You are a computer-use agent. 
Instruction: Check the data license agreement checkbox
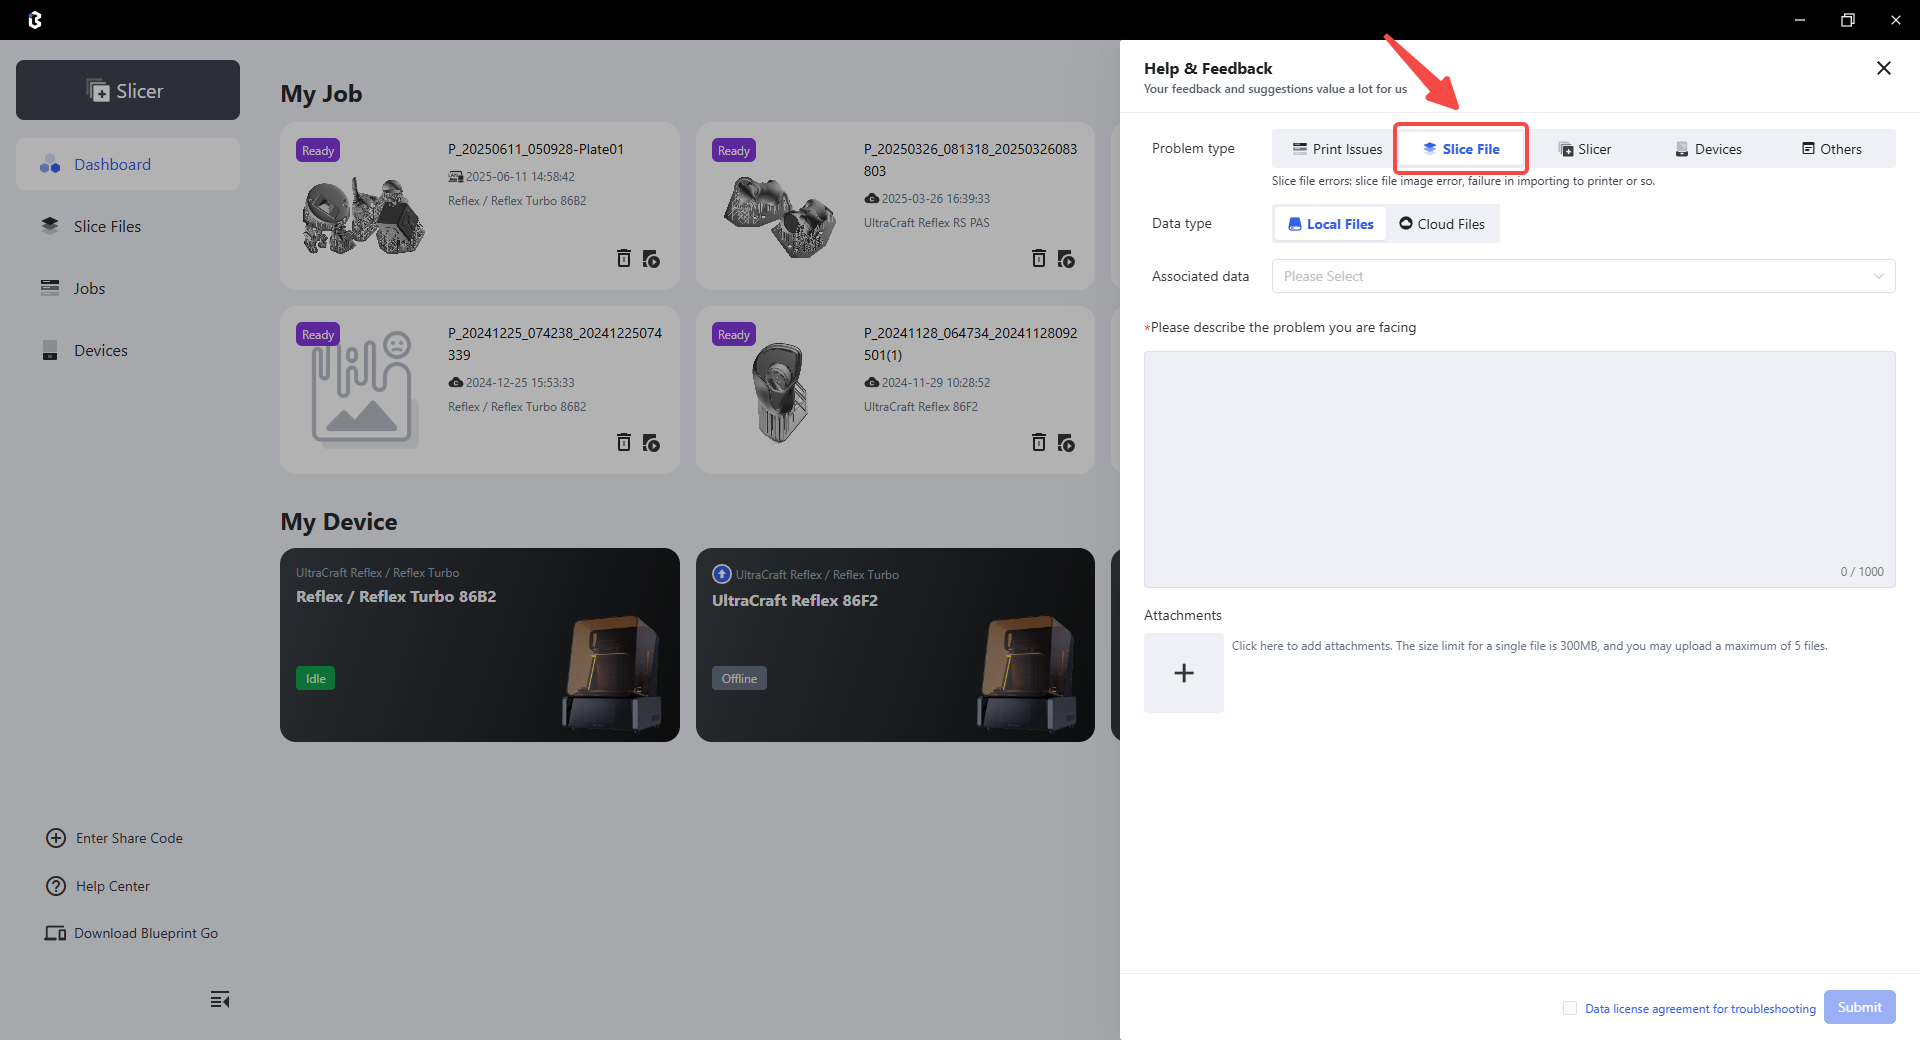coord(1570,1008)
